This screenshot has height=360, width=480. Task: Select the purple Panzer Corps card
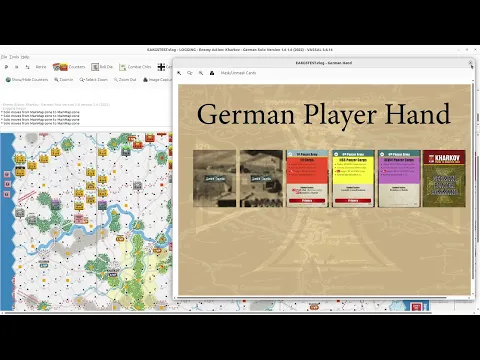tap(399, 179)
